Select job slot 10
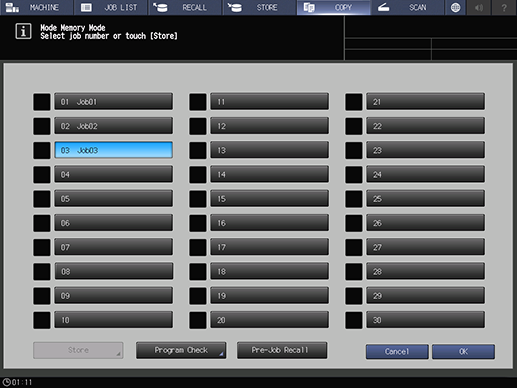 (114, 320)
